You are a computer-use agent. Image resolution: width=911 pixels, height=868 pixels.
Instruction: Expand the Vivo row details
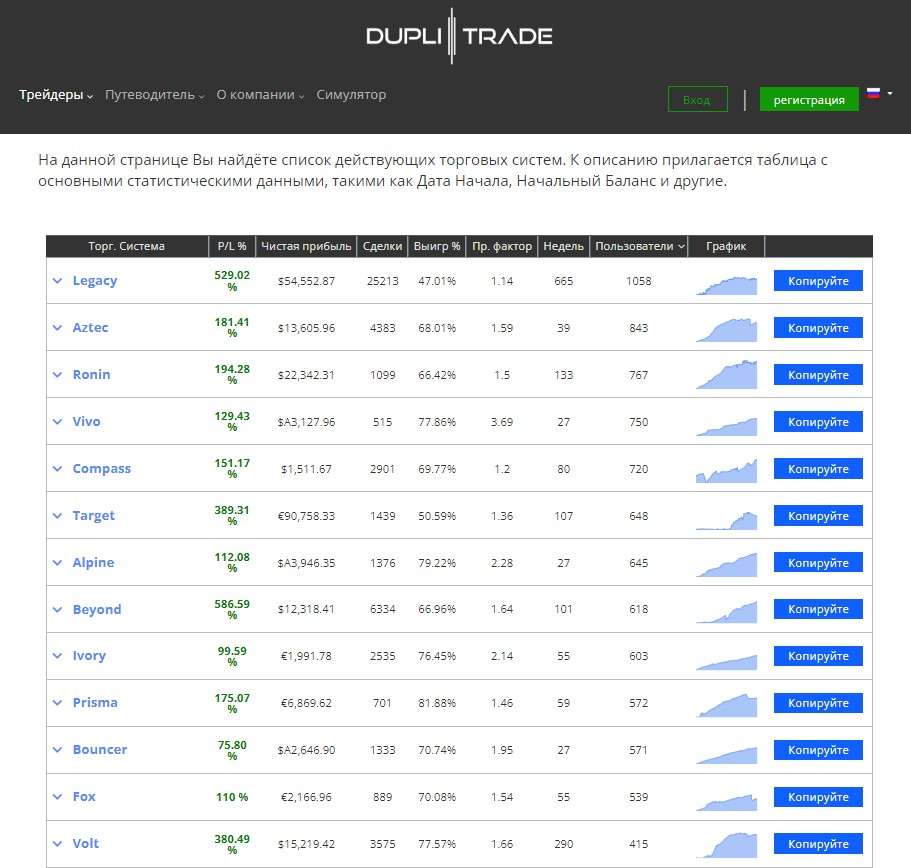point(58,422)
